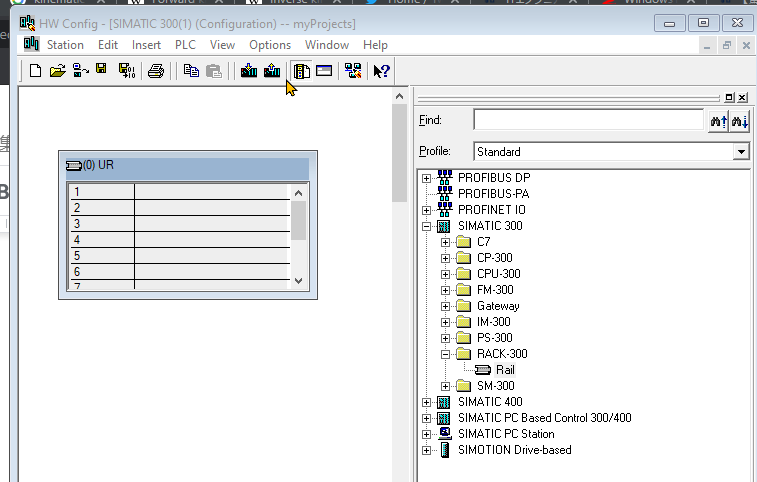This screenshot has width=757, height=482.
Task: Open the PLC menu
Action: (185, 45)
